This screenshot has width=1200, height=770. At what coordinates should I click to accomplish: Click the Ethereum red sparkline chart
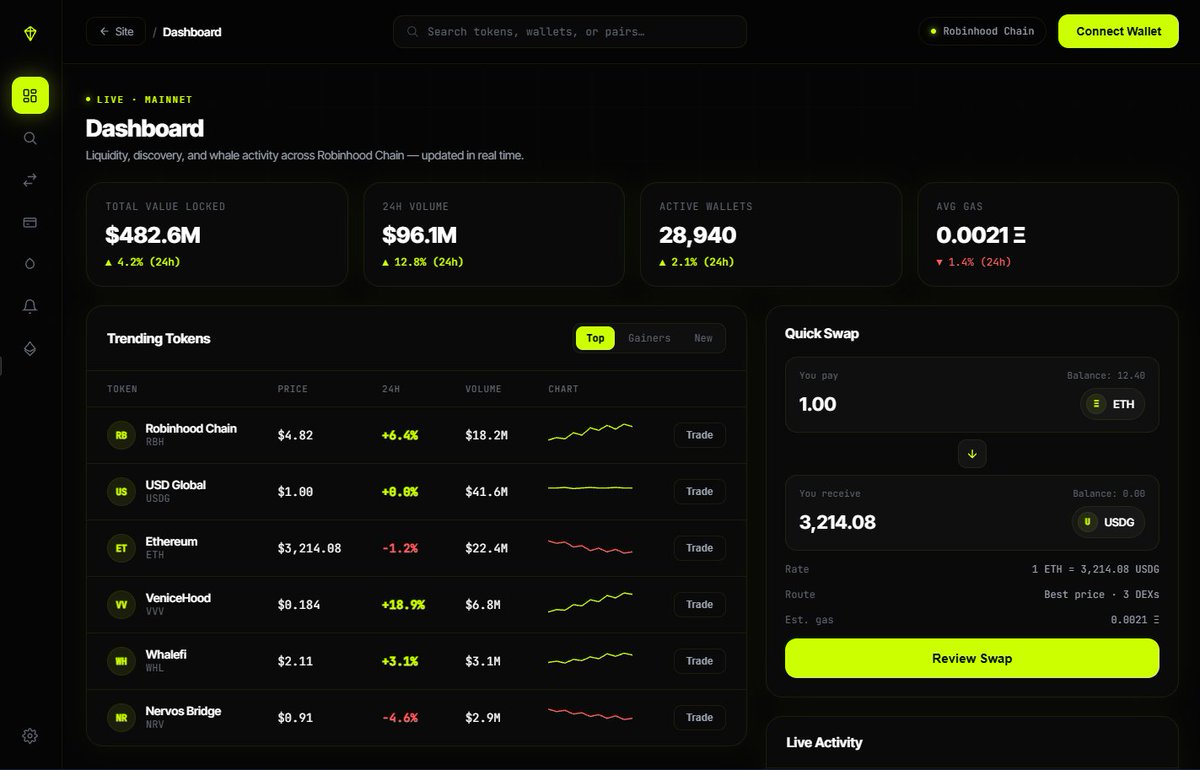(x=590, y=547)
